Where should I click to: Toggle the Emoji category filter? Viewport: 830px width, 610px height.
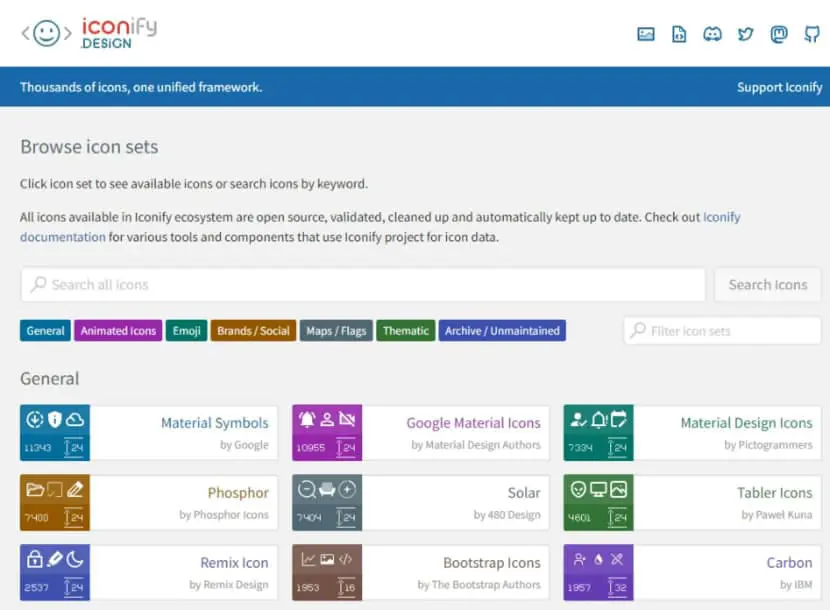[186, 330]
